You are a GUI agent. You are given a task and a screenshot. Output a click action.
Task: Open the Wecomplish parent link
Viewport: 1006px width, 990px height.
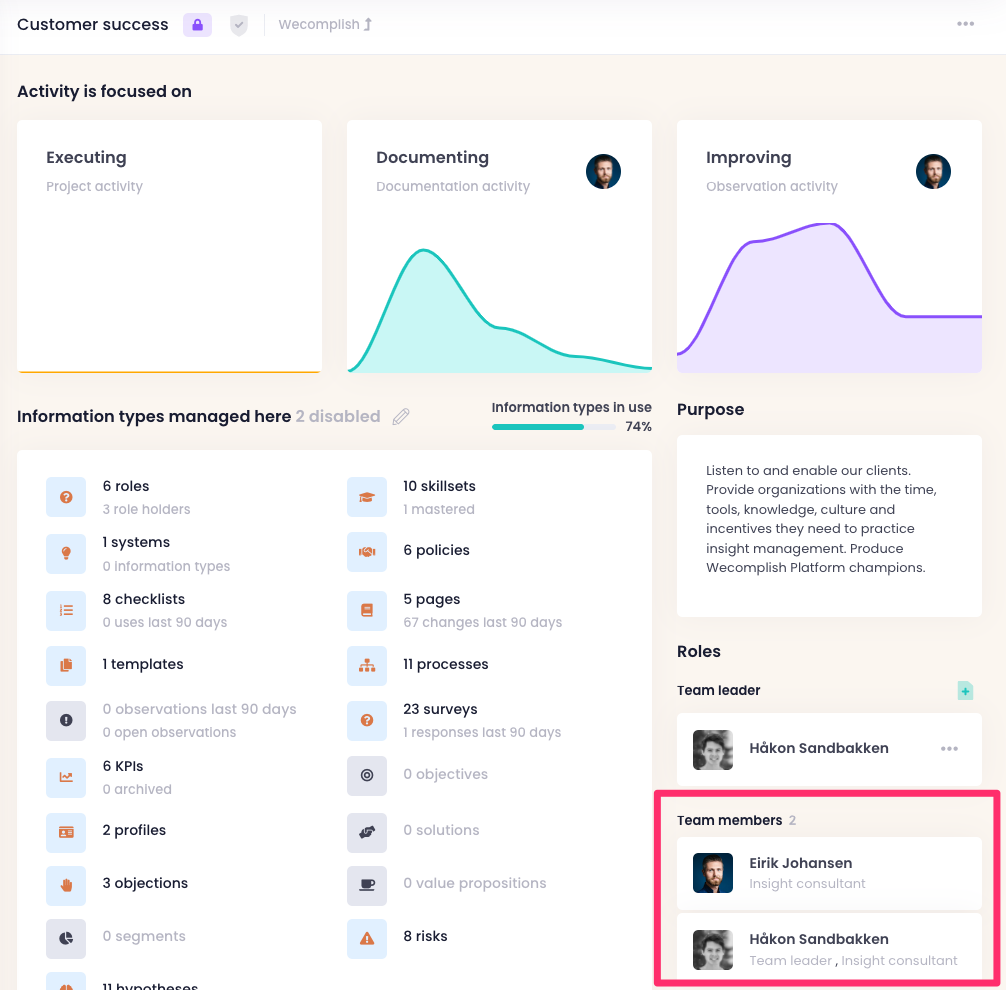click(x=325, y=25)
